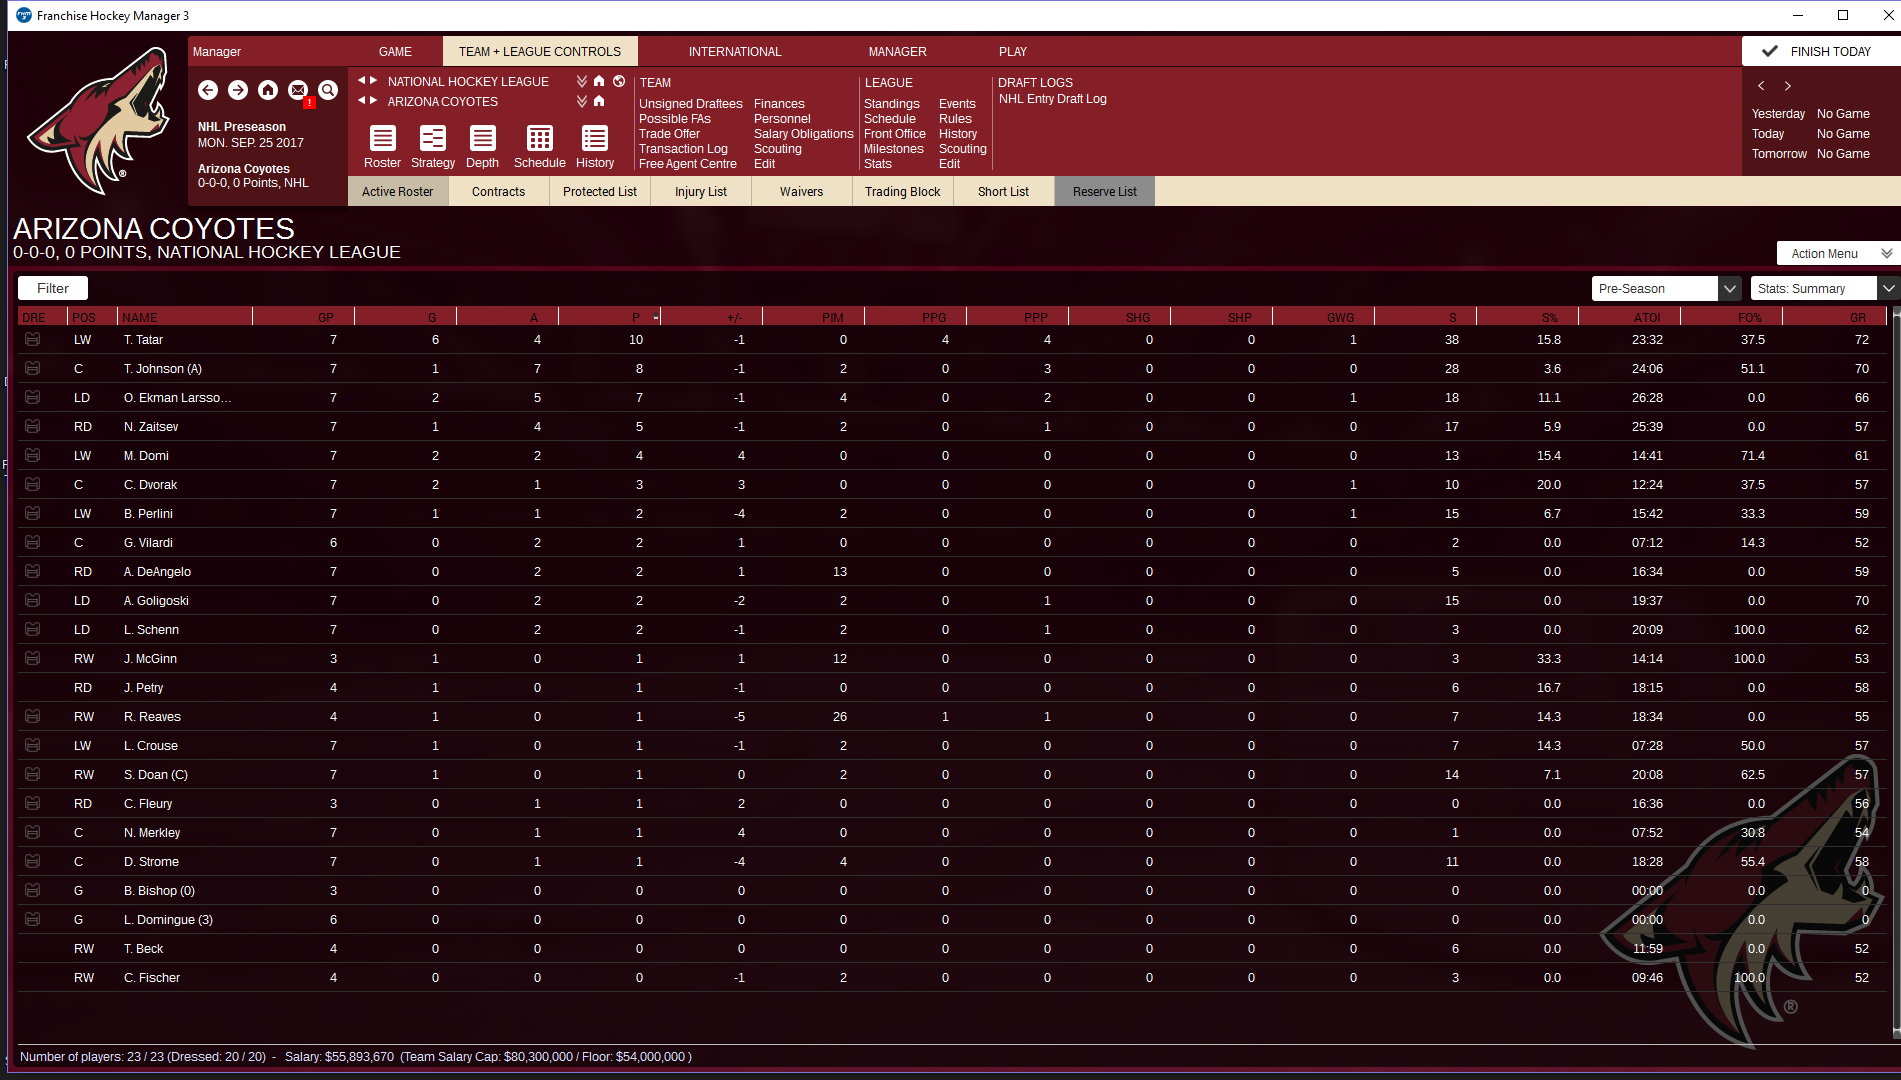Select player row C. Dvorak
The height and width of the screenshot is (1080, 1901).
[x=951, y=485]
